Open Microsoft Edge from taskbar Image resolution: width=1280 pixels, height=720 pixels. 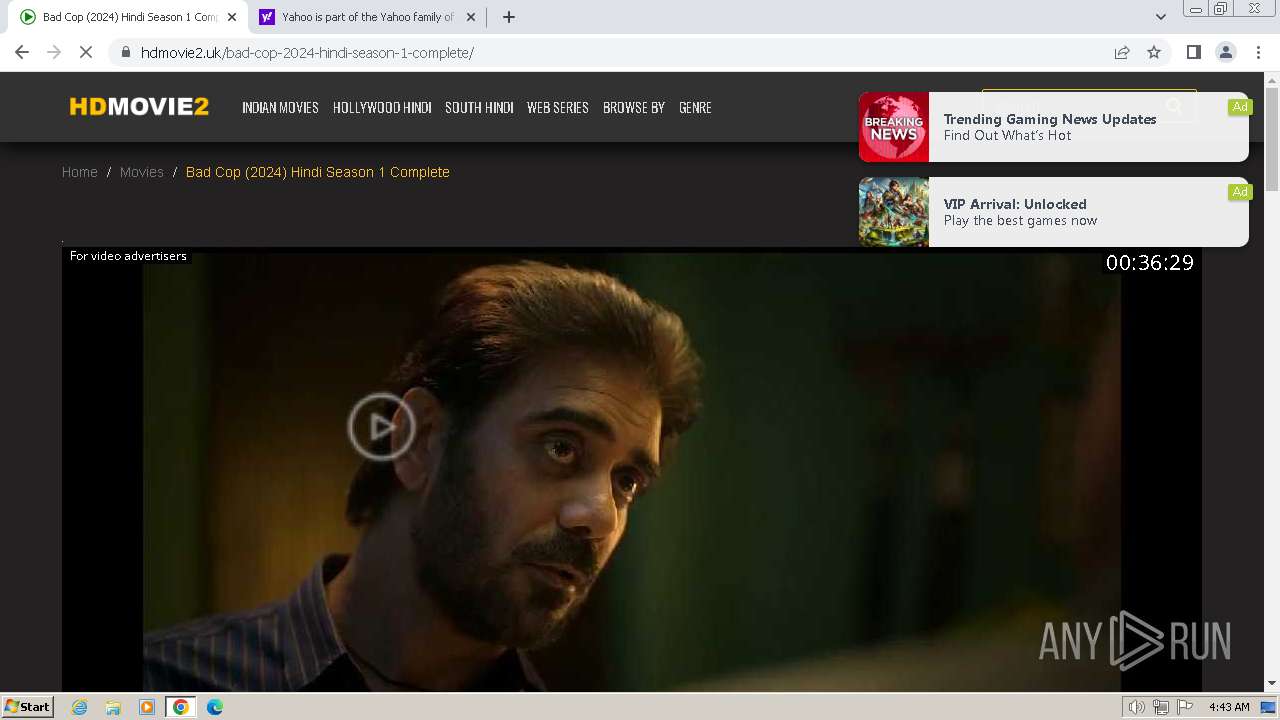point(215,707)
